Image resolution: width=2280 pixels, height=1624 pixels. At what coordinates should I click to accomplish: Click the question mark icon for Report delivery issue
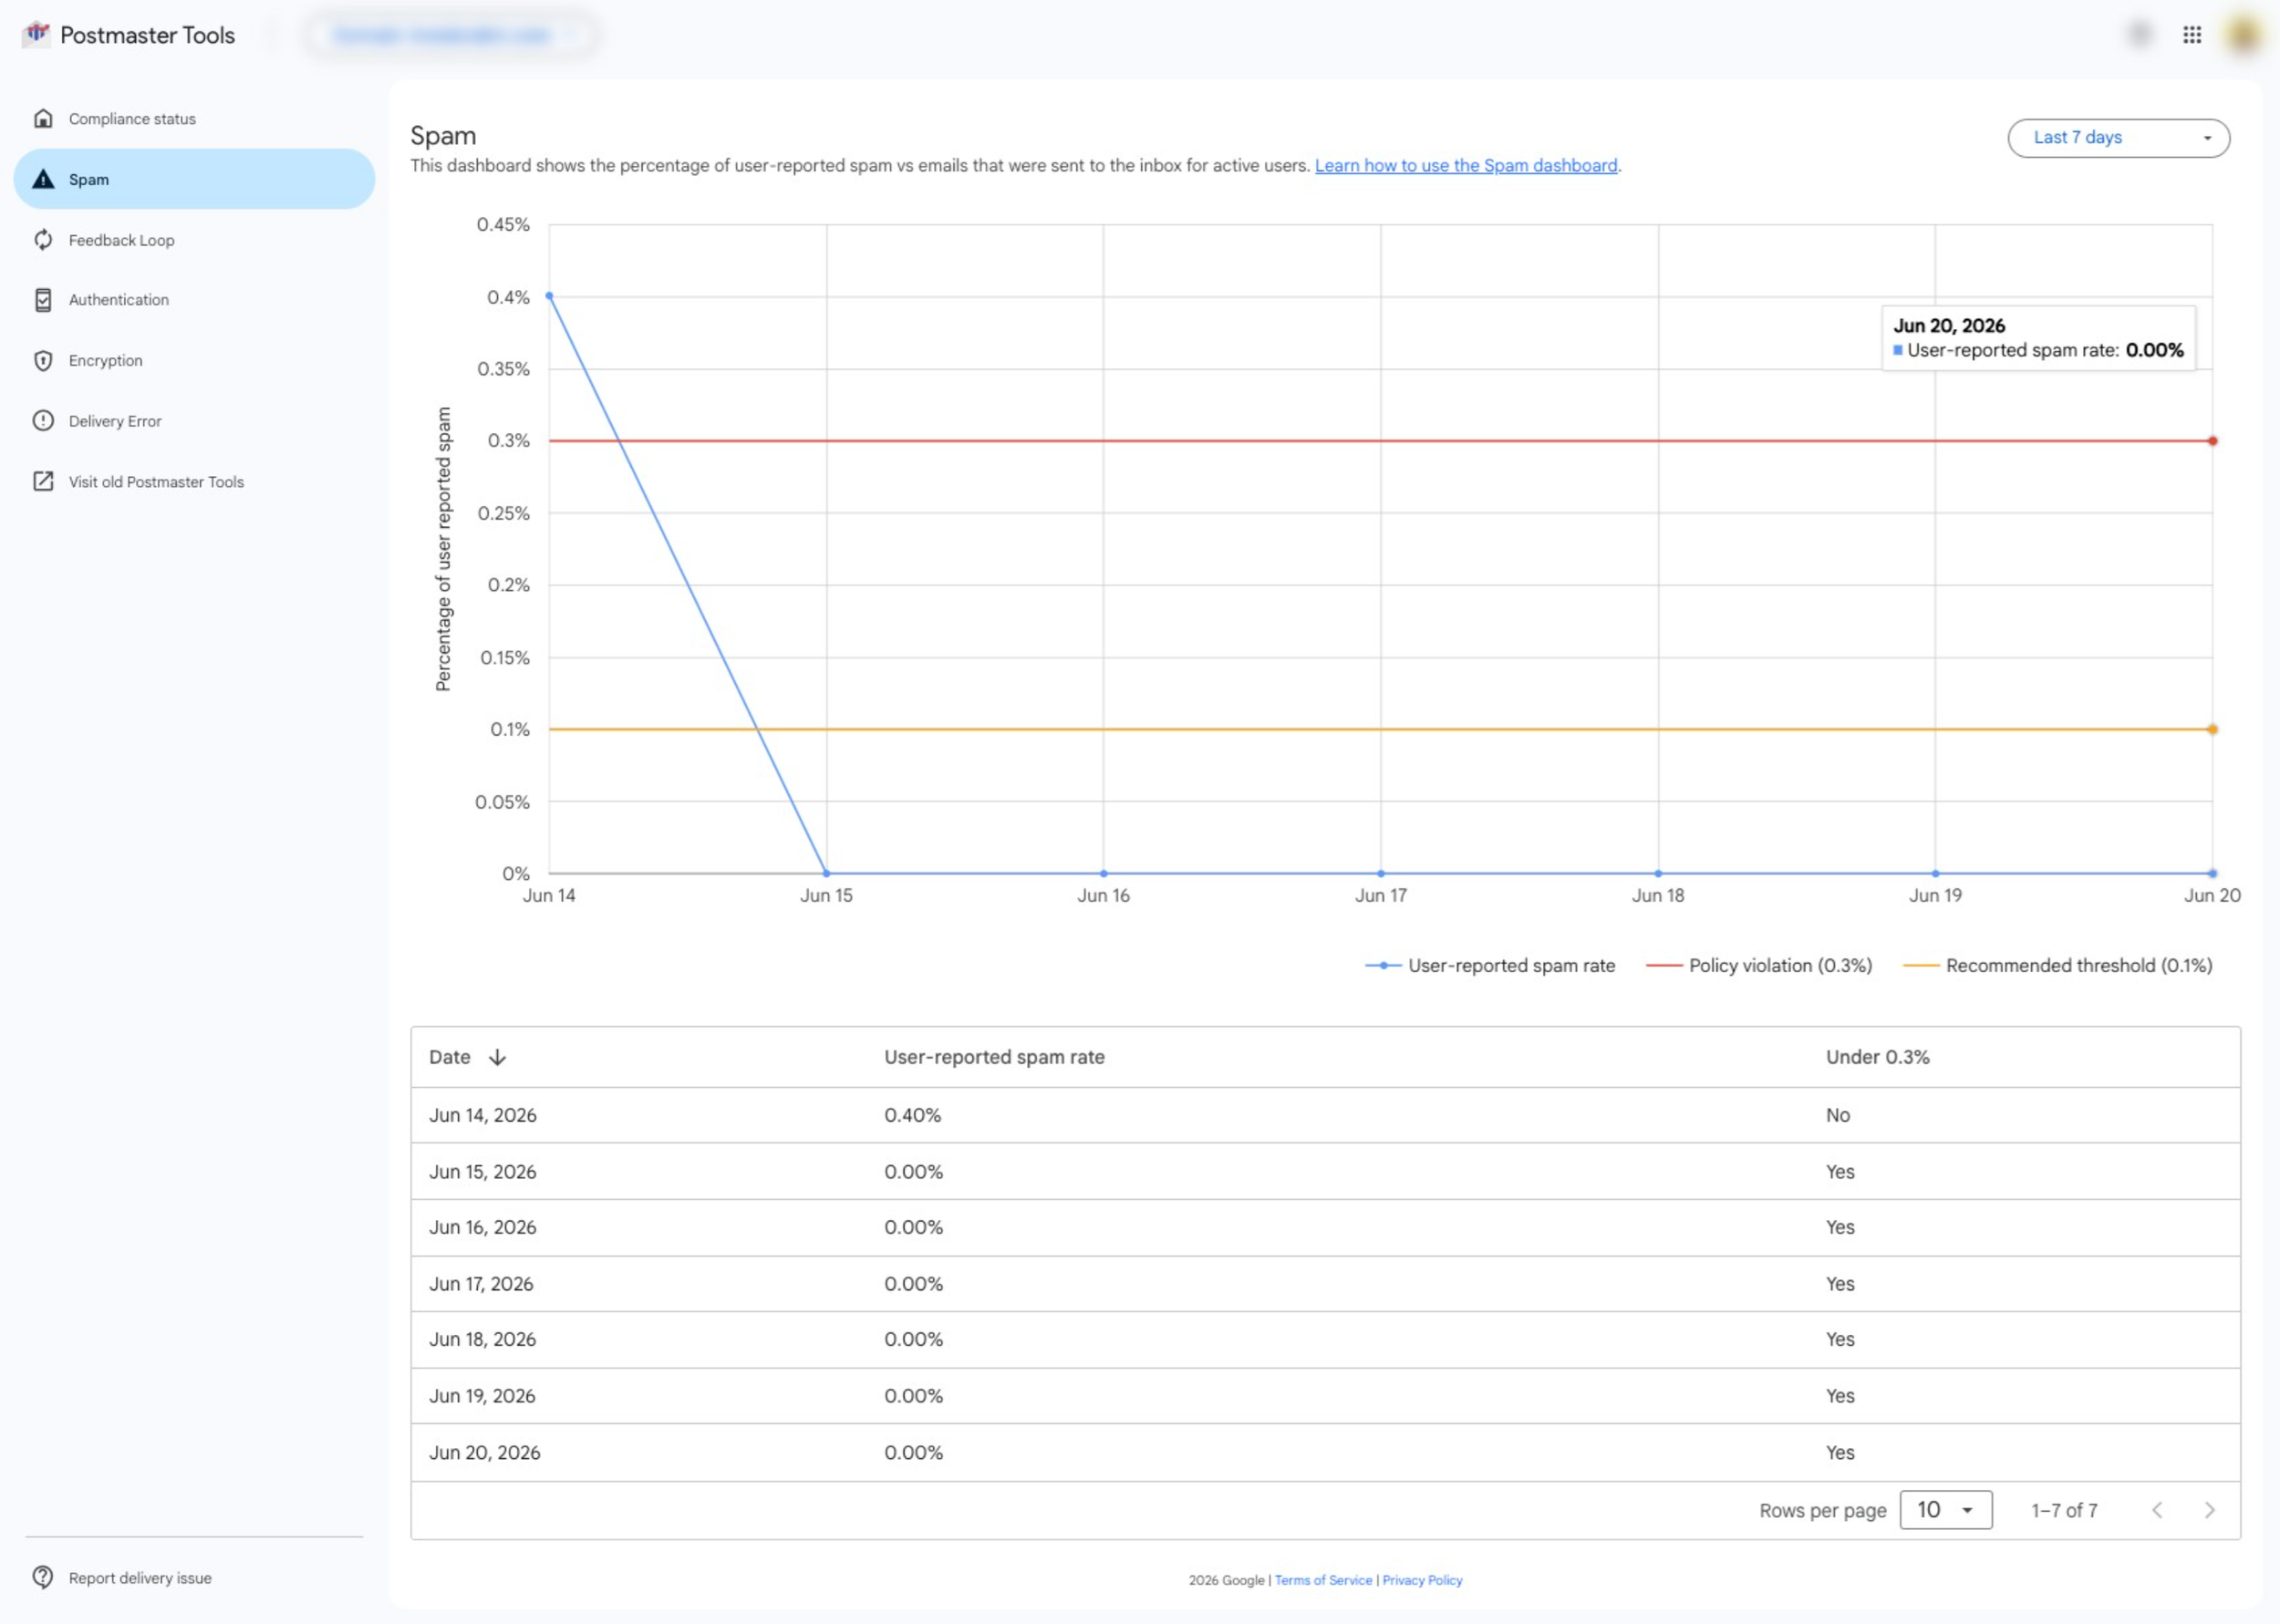(43, 1577)
